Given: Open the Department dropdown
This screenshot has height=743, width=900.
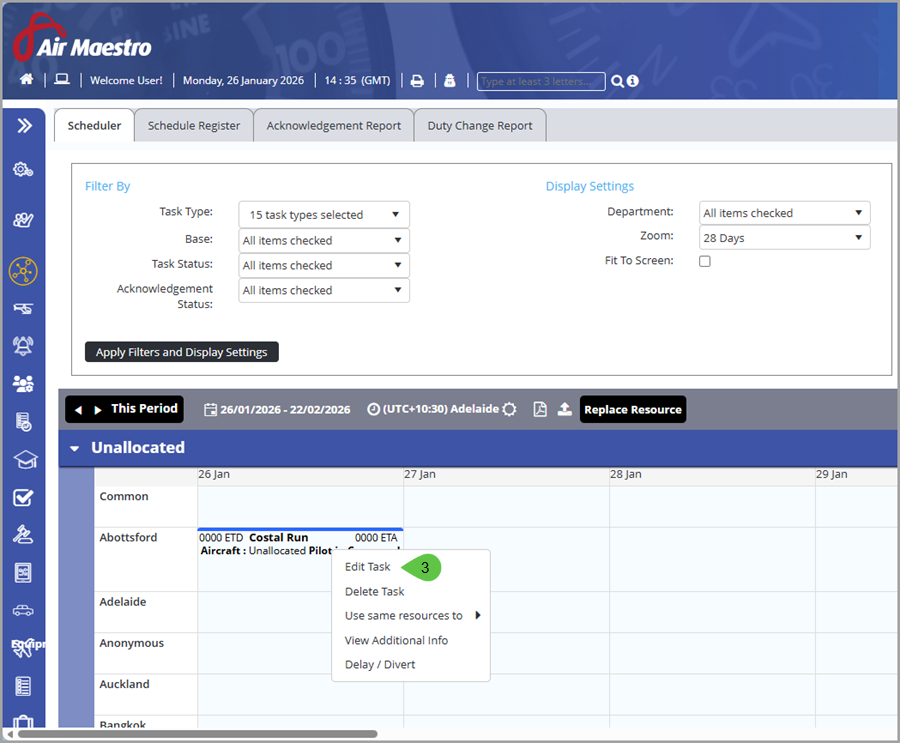Looking at the screenshot, I should pyautogui.click(x=784, y=213).
